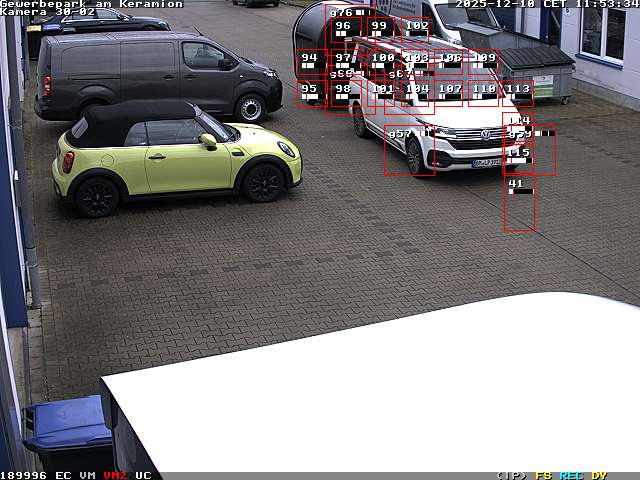
Task: Click the date and time overlay
Action: 547,4
